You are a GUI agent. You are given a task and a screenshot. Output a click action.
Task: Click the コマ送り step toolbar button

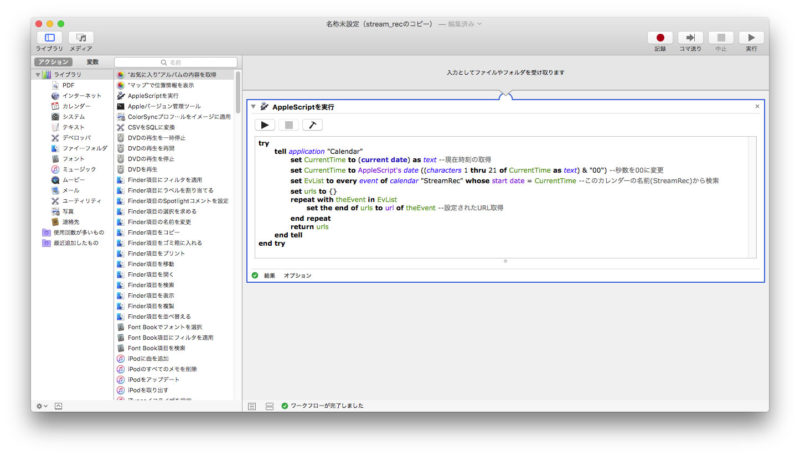(x=690, y=38)
